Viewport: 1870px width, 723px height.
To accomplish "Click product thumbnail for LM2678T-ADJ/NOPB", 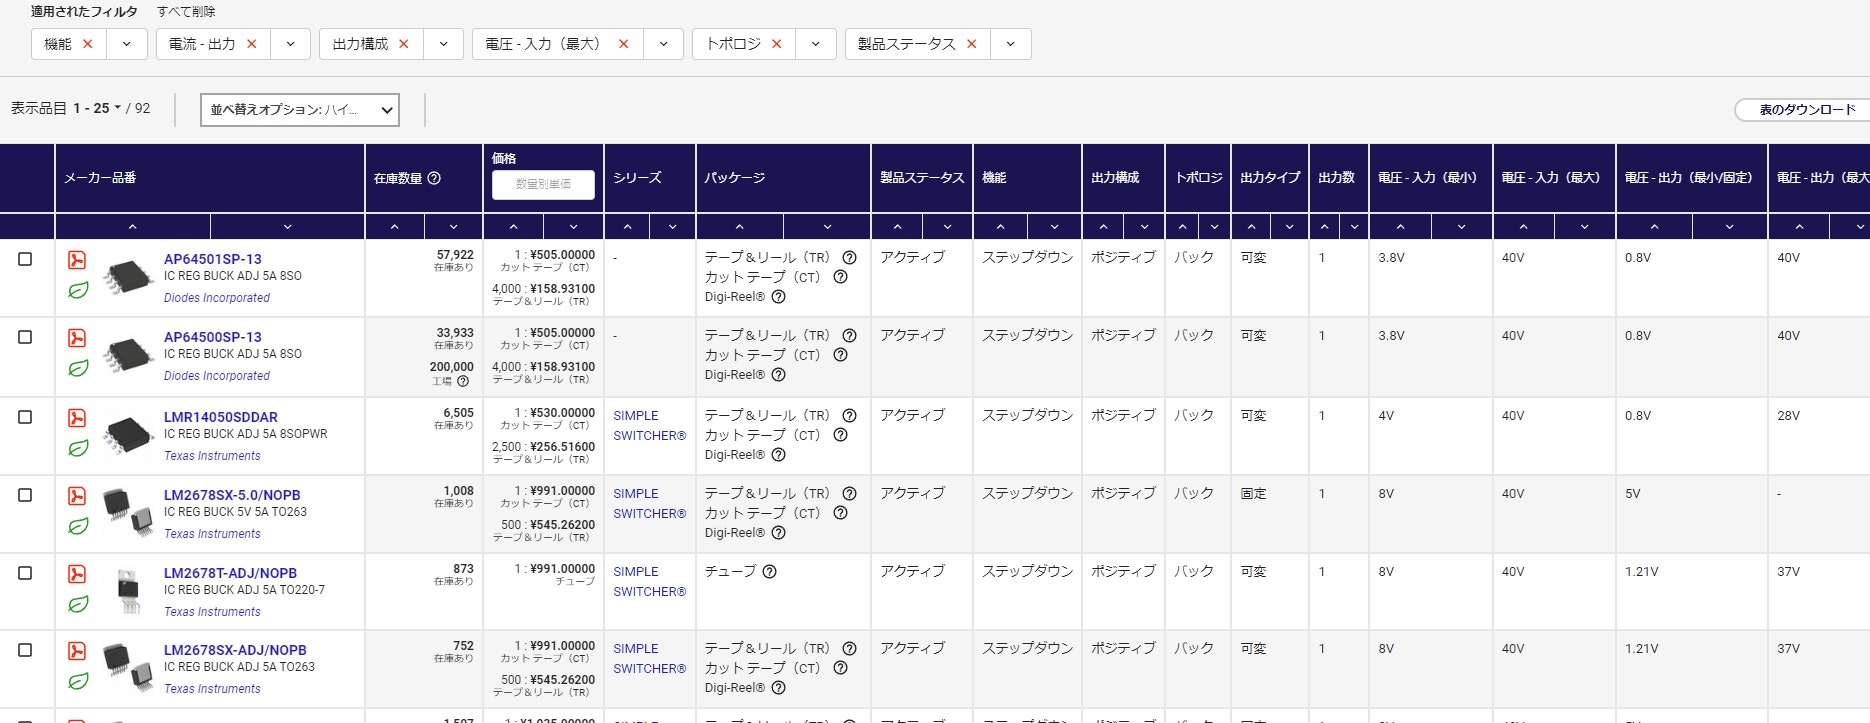I will pyautogui.click(x=129, y=591).
